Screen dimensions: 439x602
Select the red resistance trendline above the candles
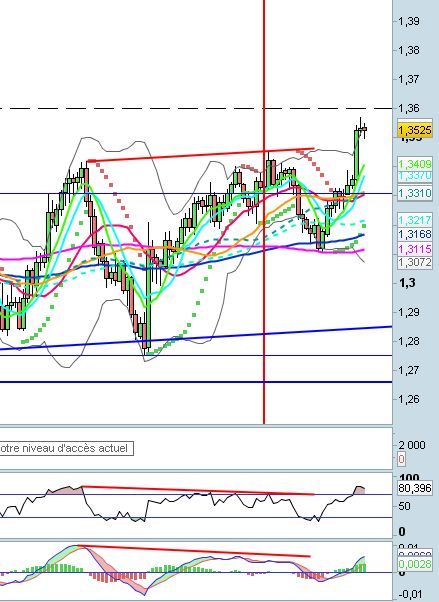click(201, 154)
